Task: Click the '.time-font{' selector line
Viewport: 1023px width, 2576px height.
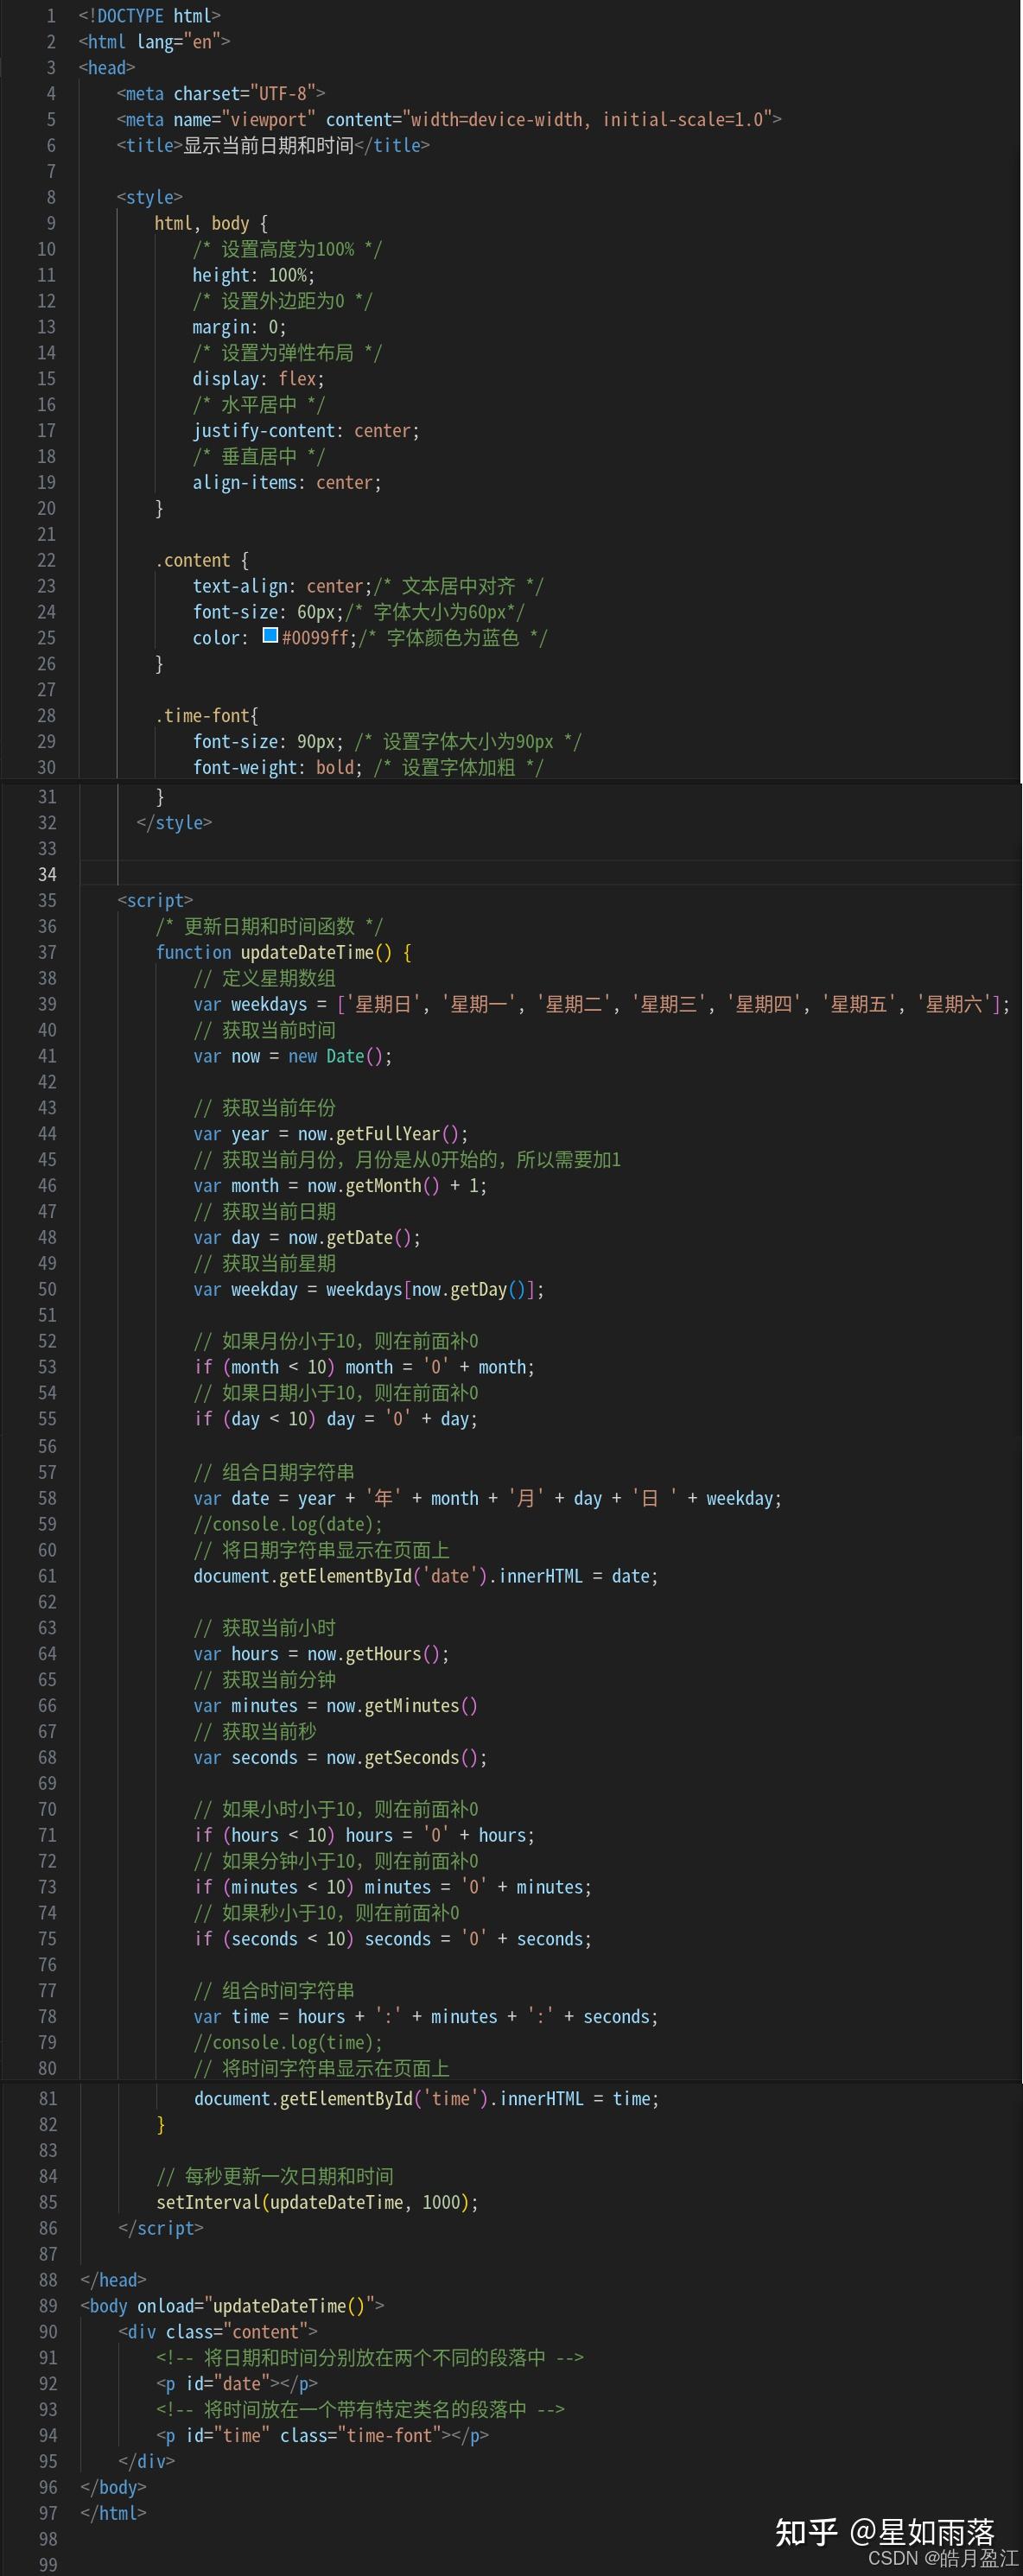Action: [207, 717]
